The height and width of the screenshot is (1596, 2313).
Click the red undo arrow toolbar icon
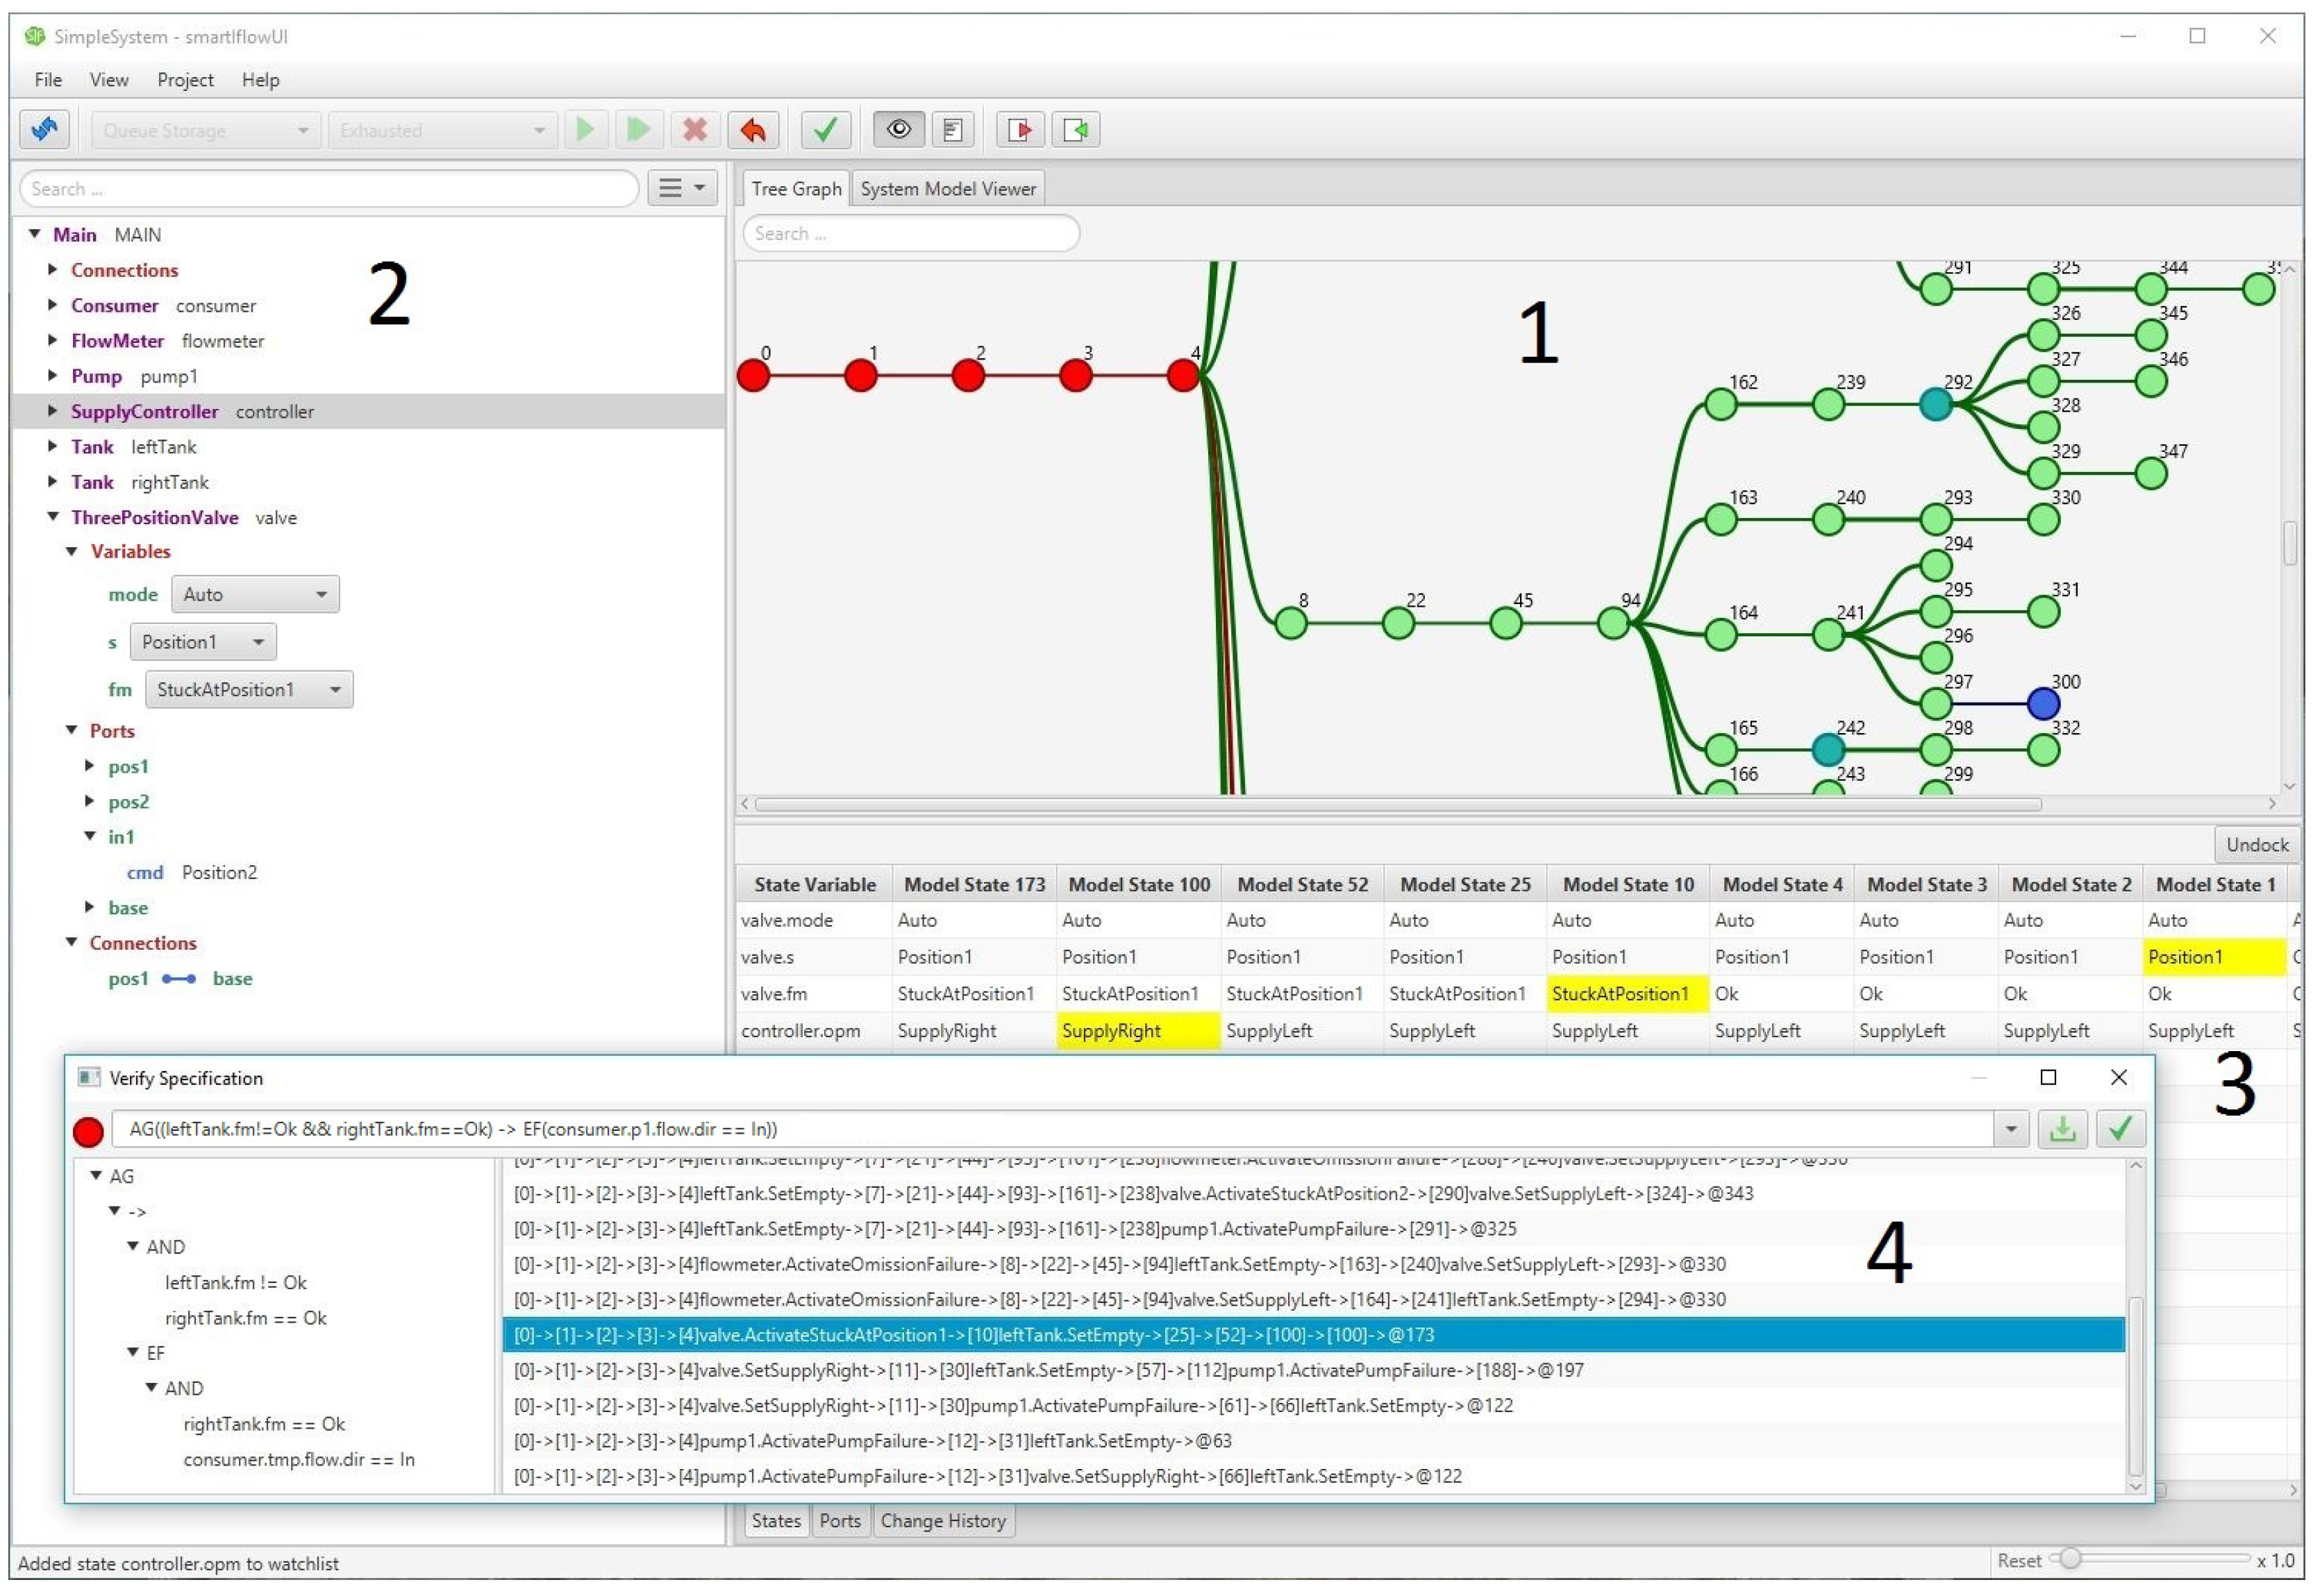click(752, 130)
